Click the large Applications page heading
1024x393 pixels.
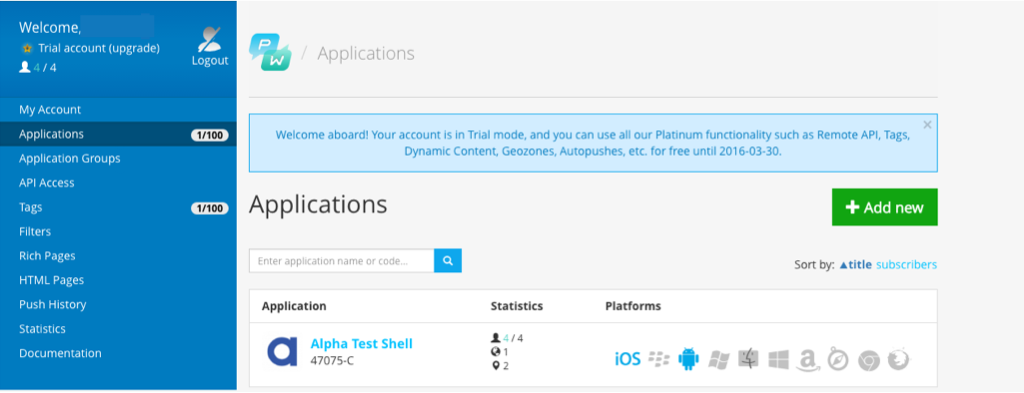(x=318, y=204)
